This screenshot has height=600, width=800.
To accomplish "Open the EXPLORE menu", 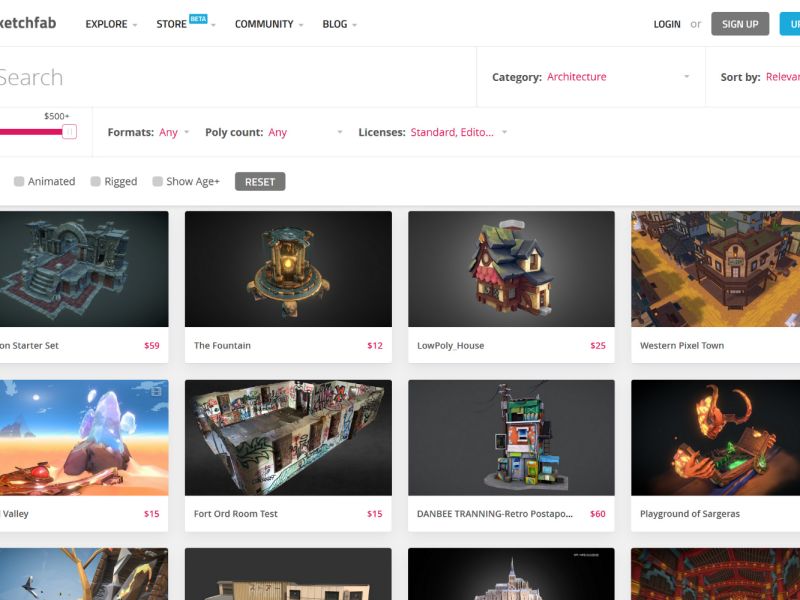I will pyautogui.click(x=111, y=24).
